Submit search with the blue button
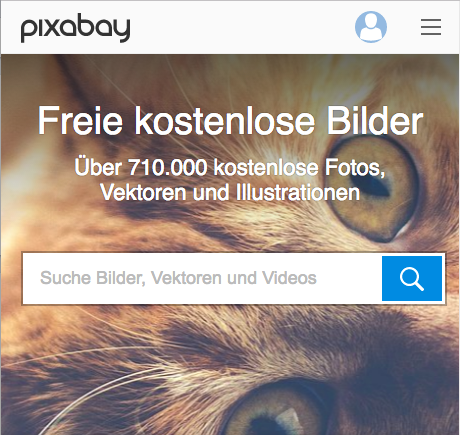 coord(412,279)
